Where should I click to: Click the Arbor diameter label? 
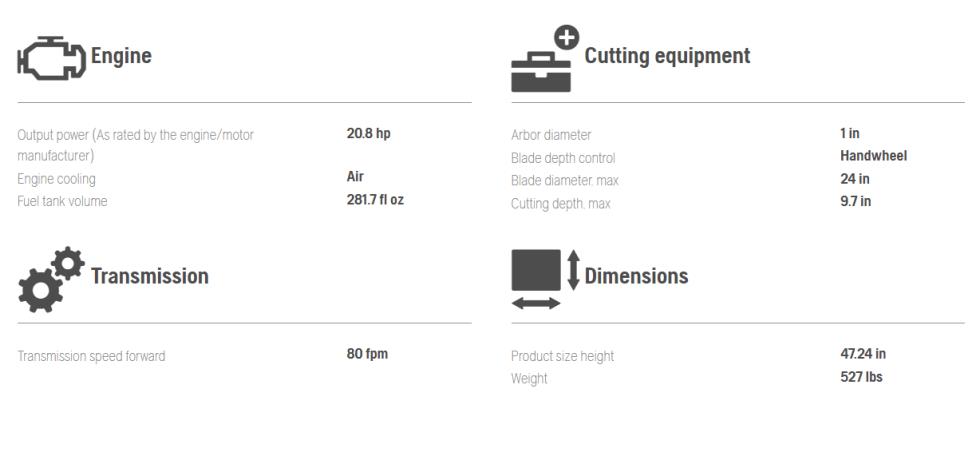pyautogui.click(x=551, y=135)
